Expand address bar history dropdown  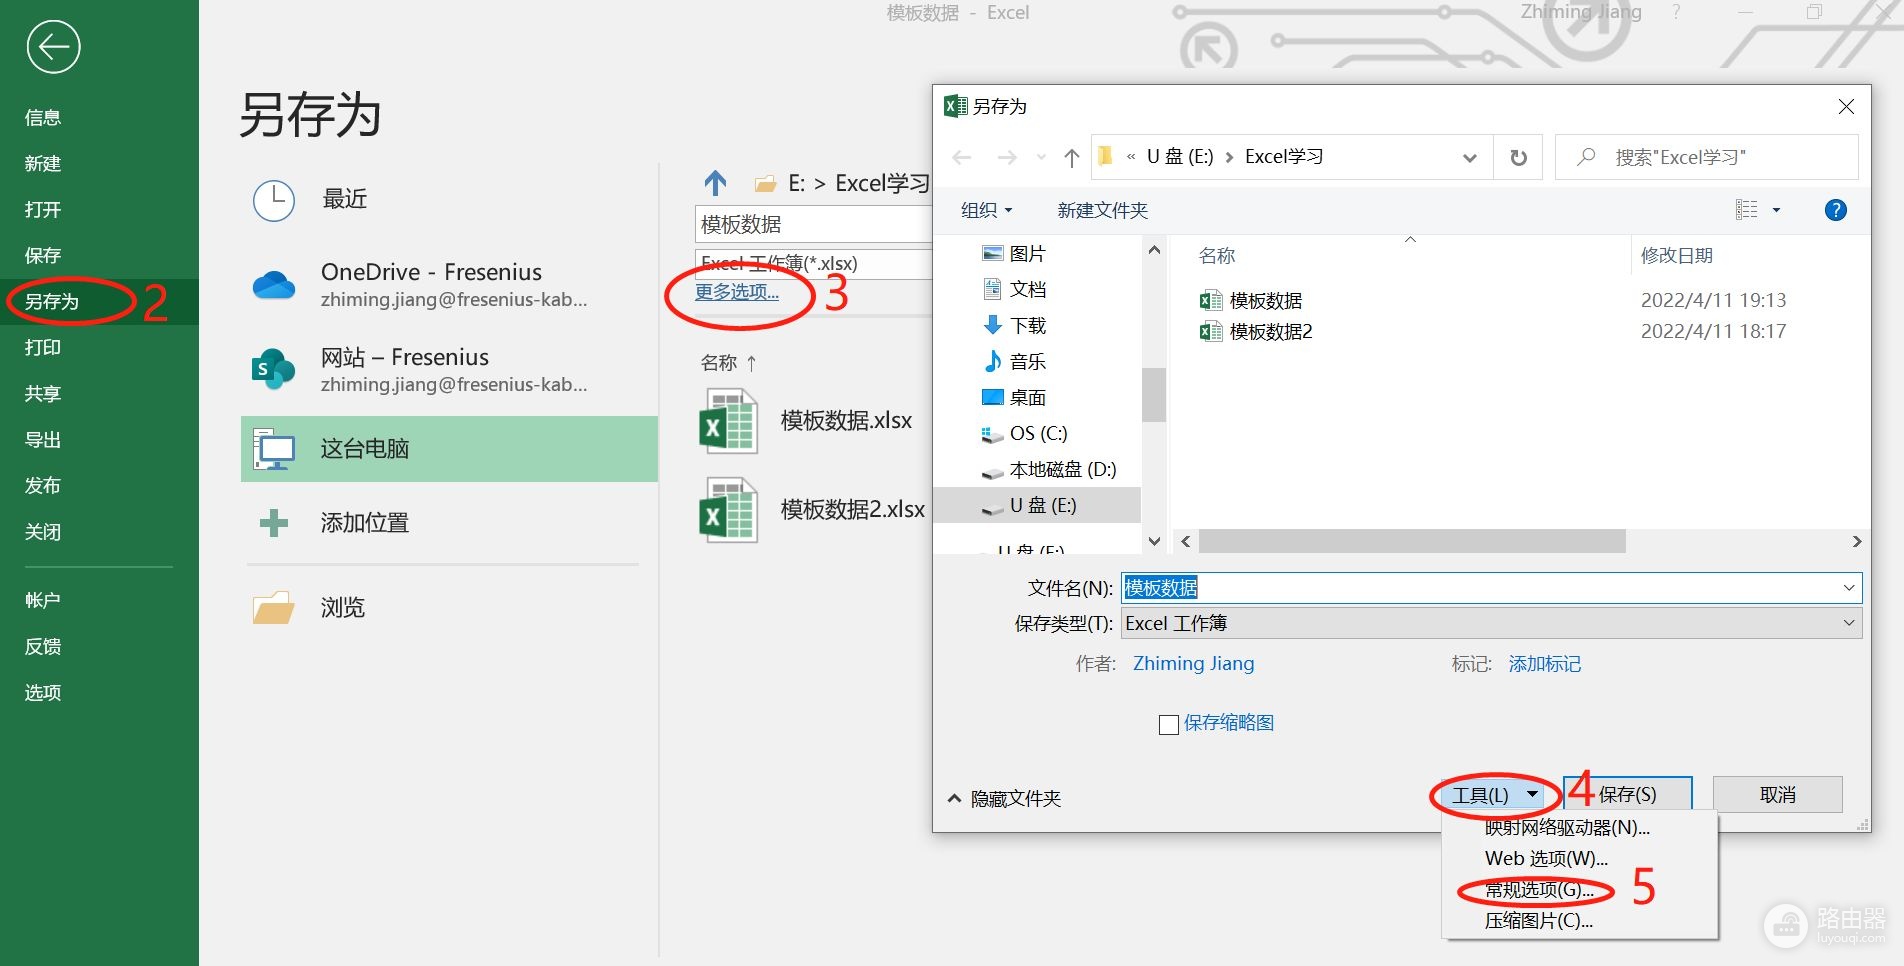(x=1469, y=158)
